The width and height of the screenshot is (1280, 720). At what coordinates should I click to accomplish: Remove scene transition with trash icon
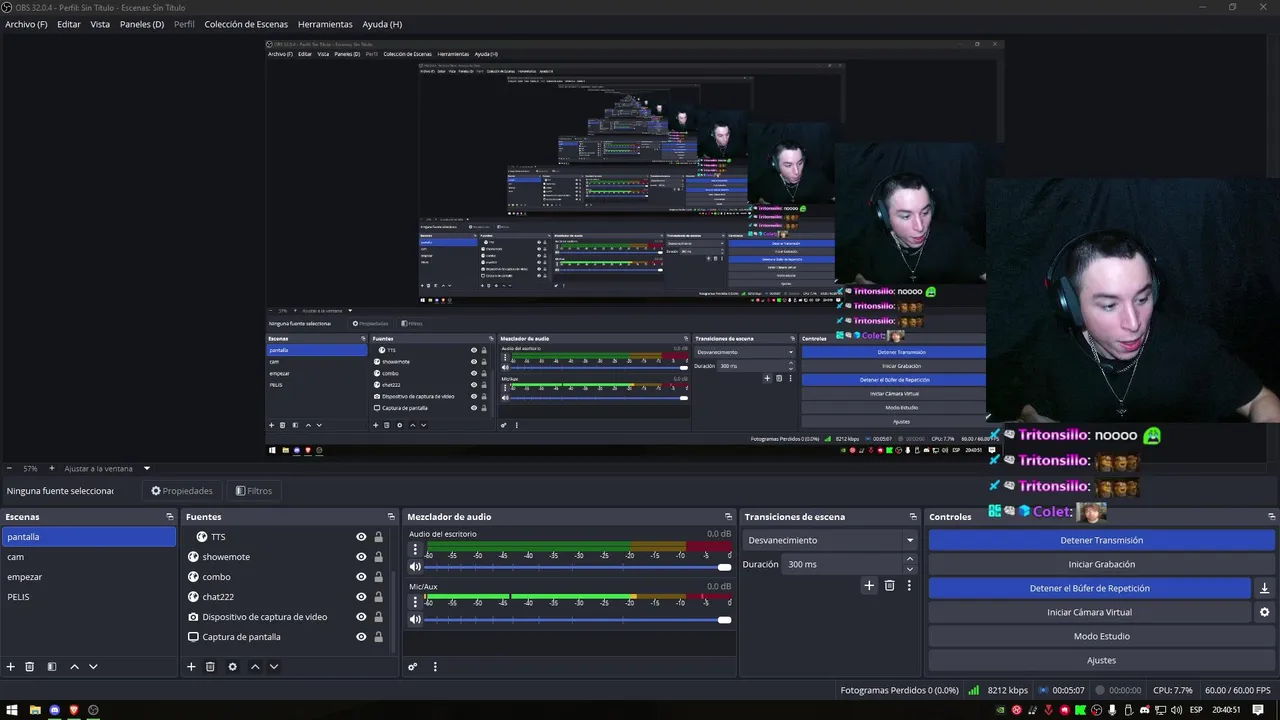coord(890,586)
